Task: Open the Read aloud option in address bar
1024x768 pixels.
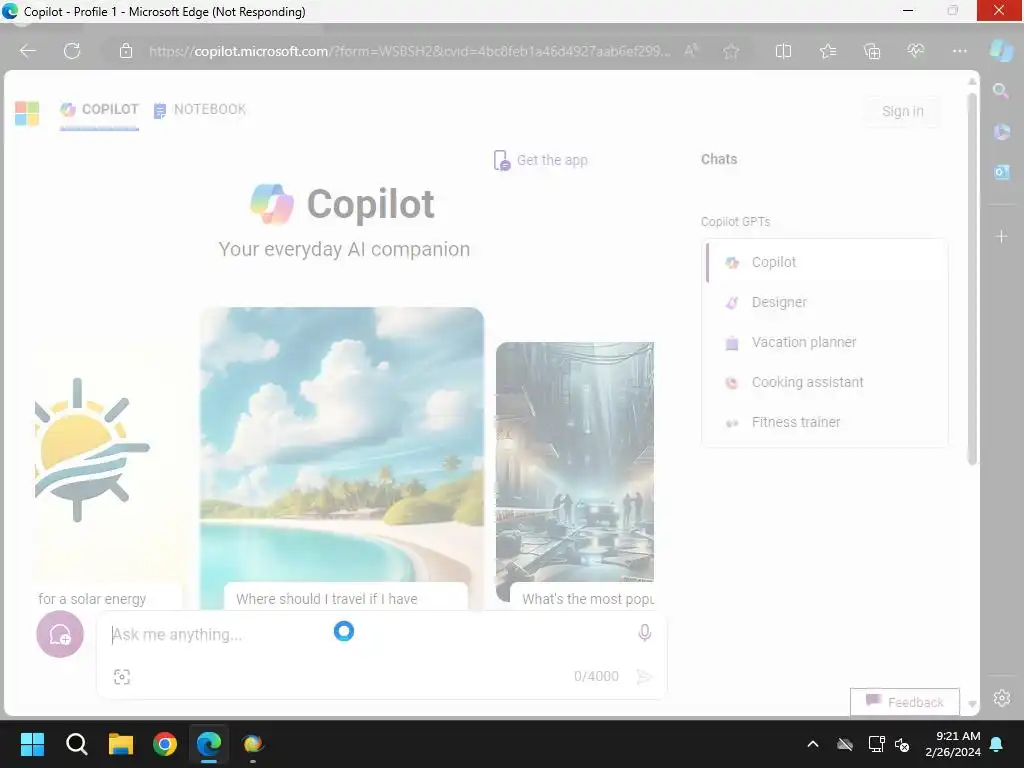Action: tap(692, 51)
